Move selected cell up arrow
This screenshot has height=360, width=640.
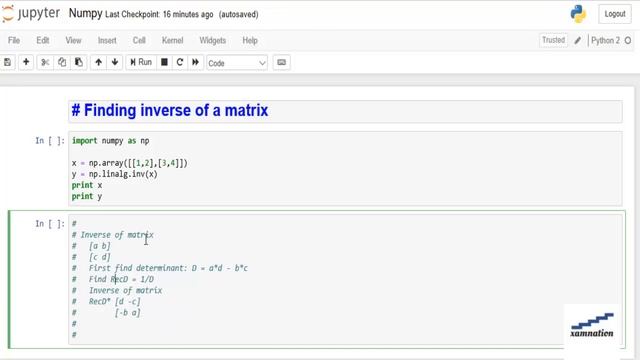(x=98, y=62)
